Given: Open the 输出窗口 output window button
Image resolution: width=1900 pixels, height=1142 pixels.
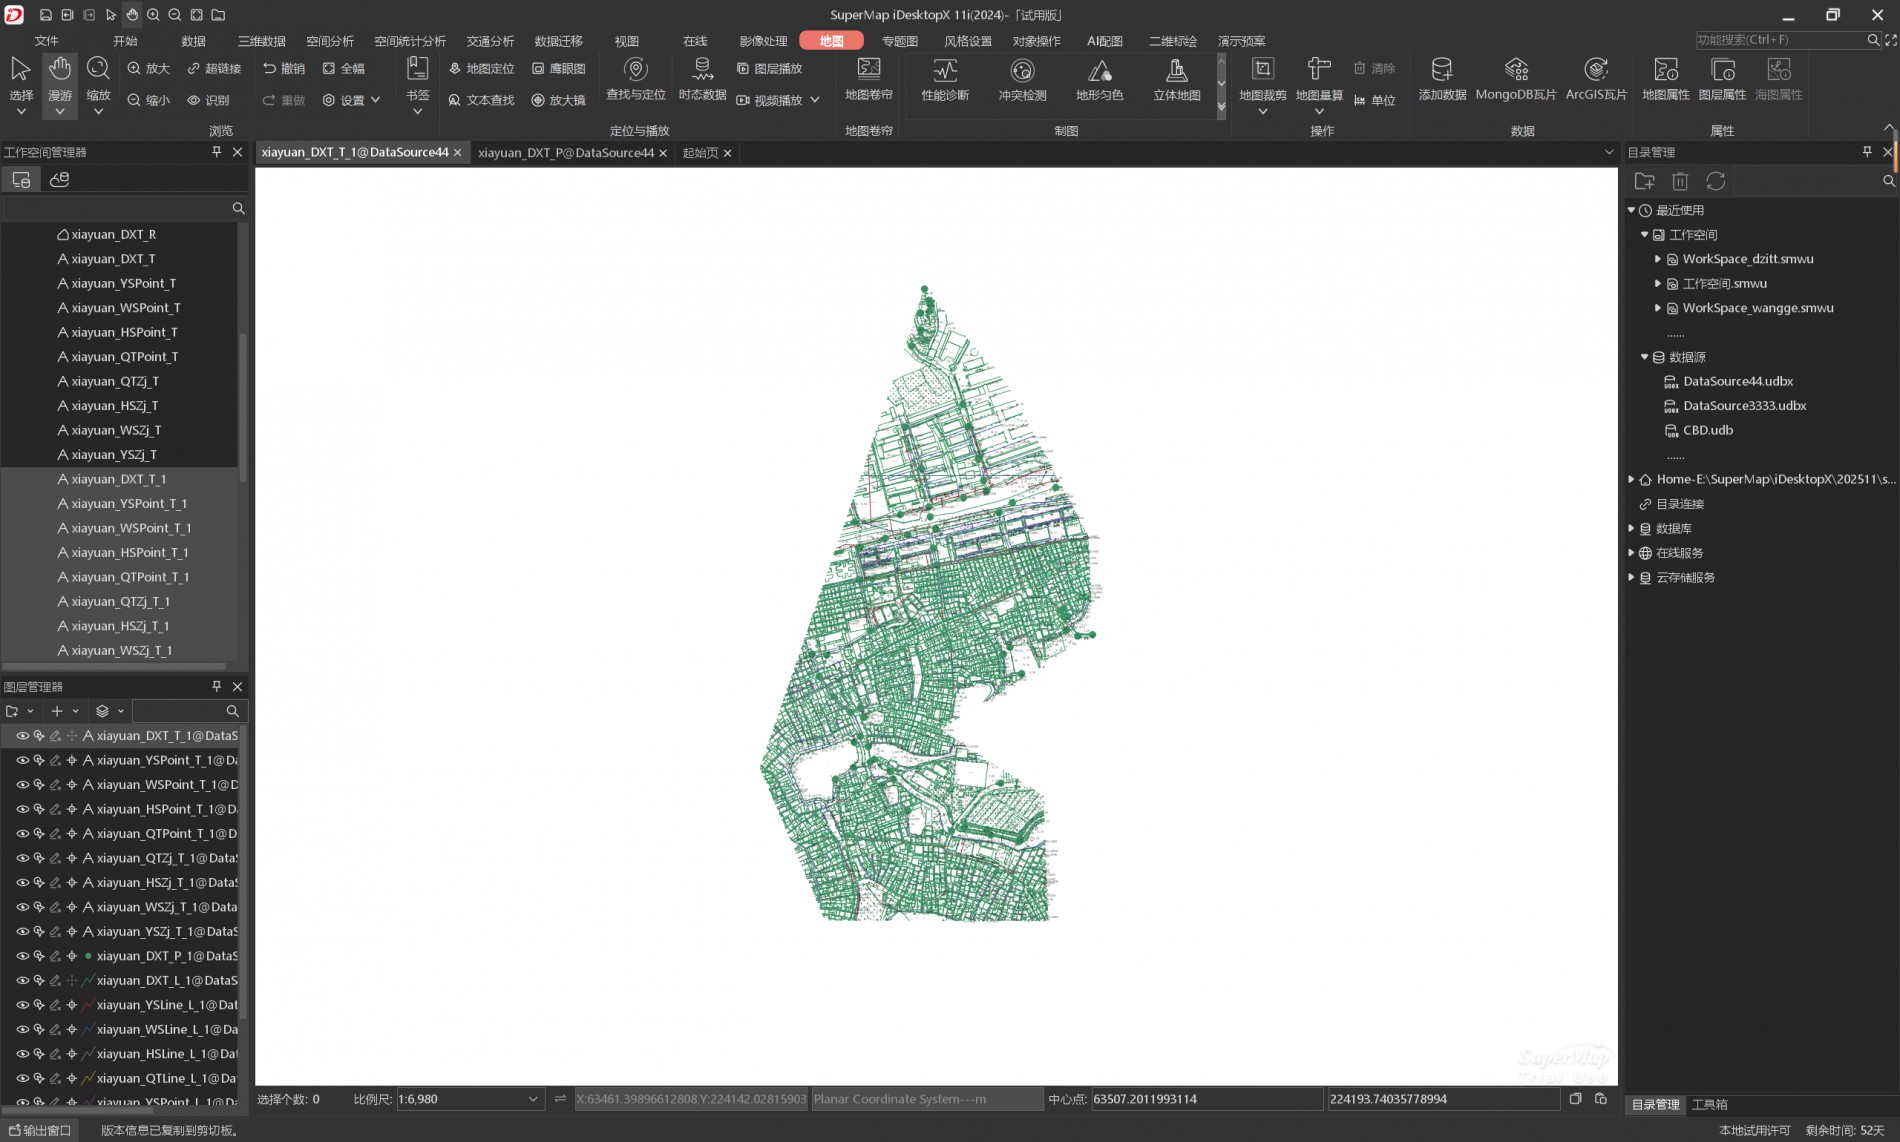Looking at the screenshot, I should [x=40, y=1130].
